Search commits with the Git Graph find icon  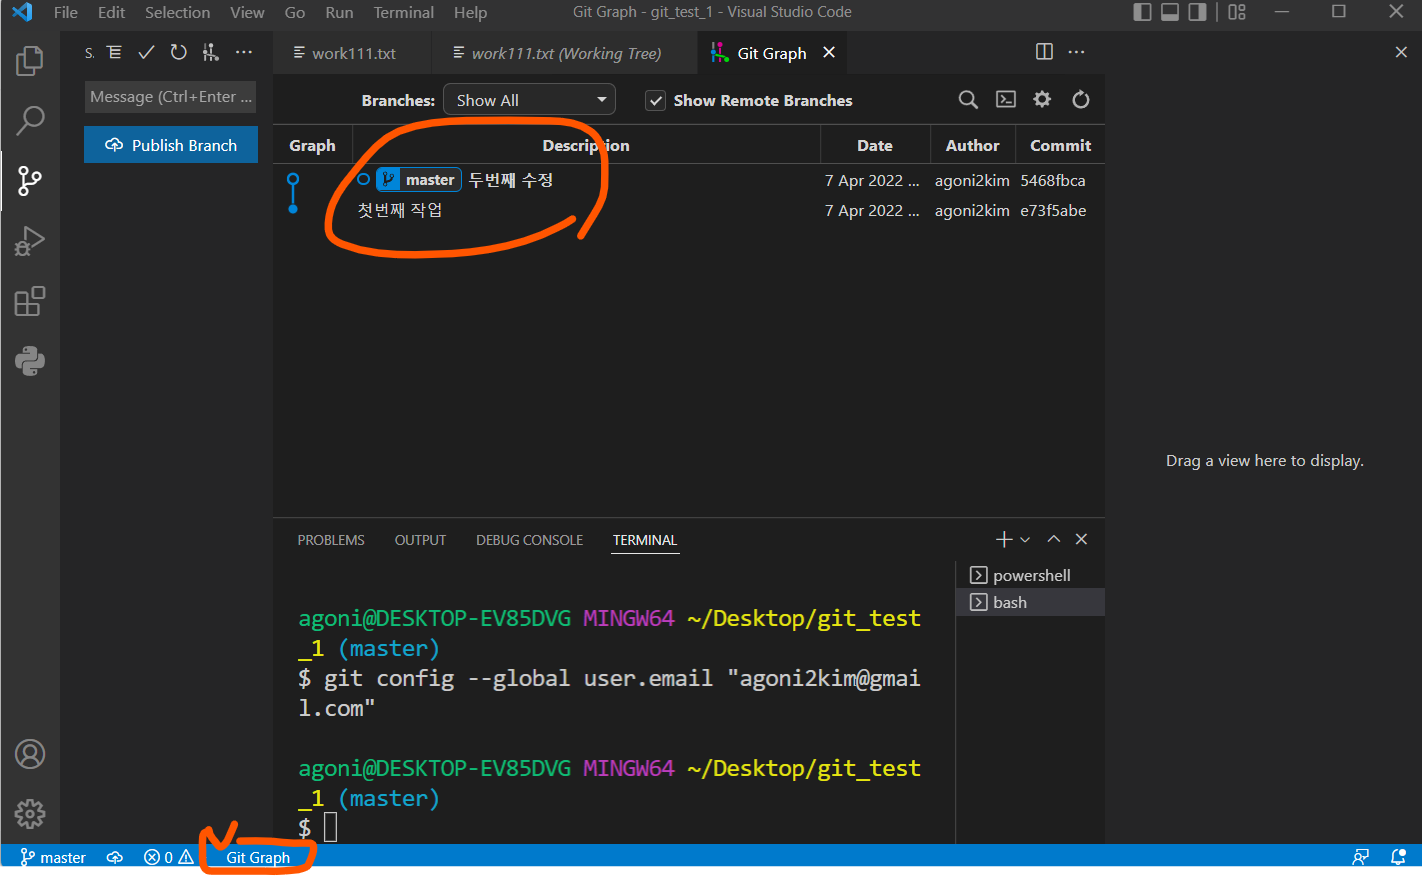[x=968, y=99]
